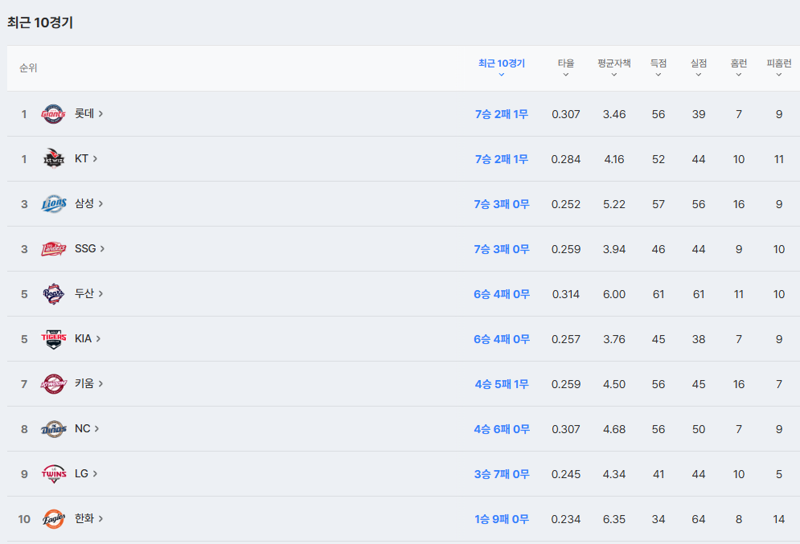Sort by 득점 column header
Viewport: 800px width, 544px height.
coord(658,68)
